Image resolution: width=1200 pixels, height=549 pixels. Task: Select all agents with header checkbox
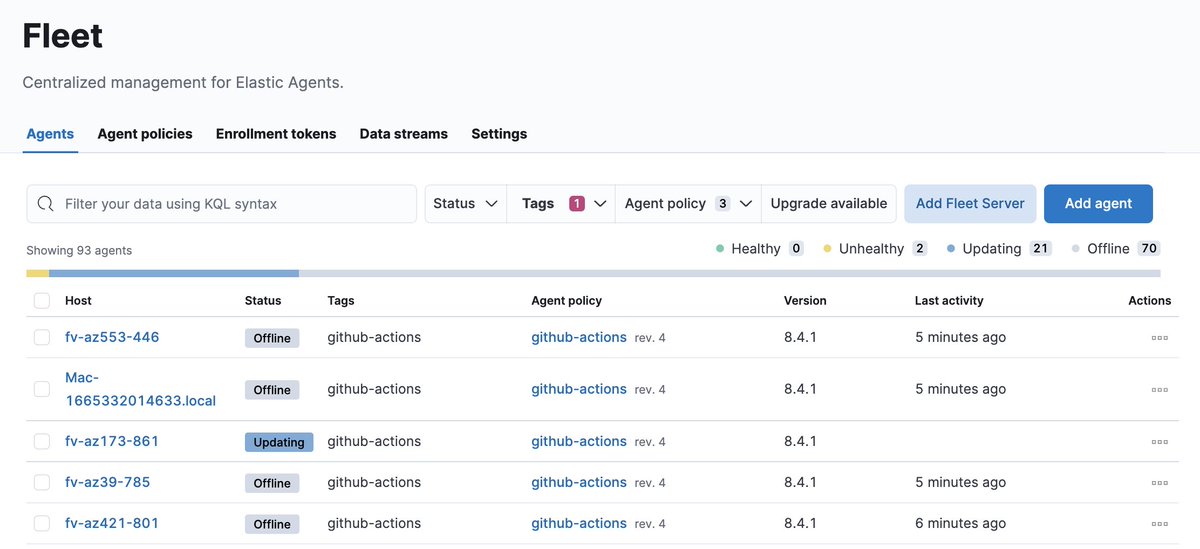click(42, 300)
